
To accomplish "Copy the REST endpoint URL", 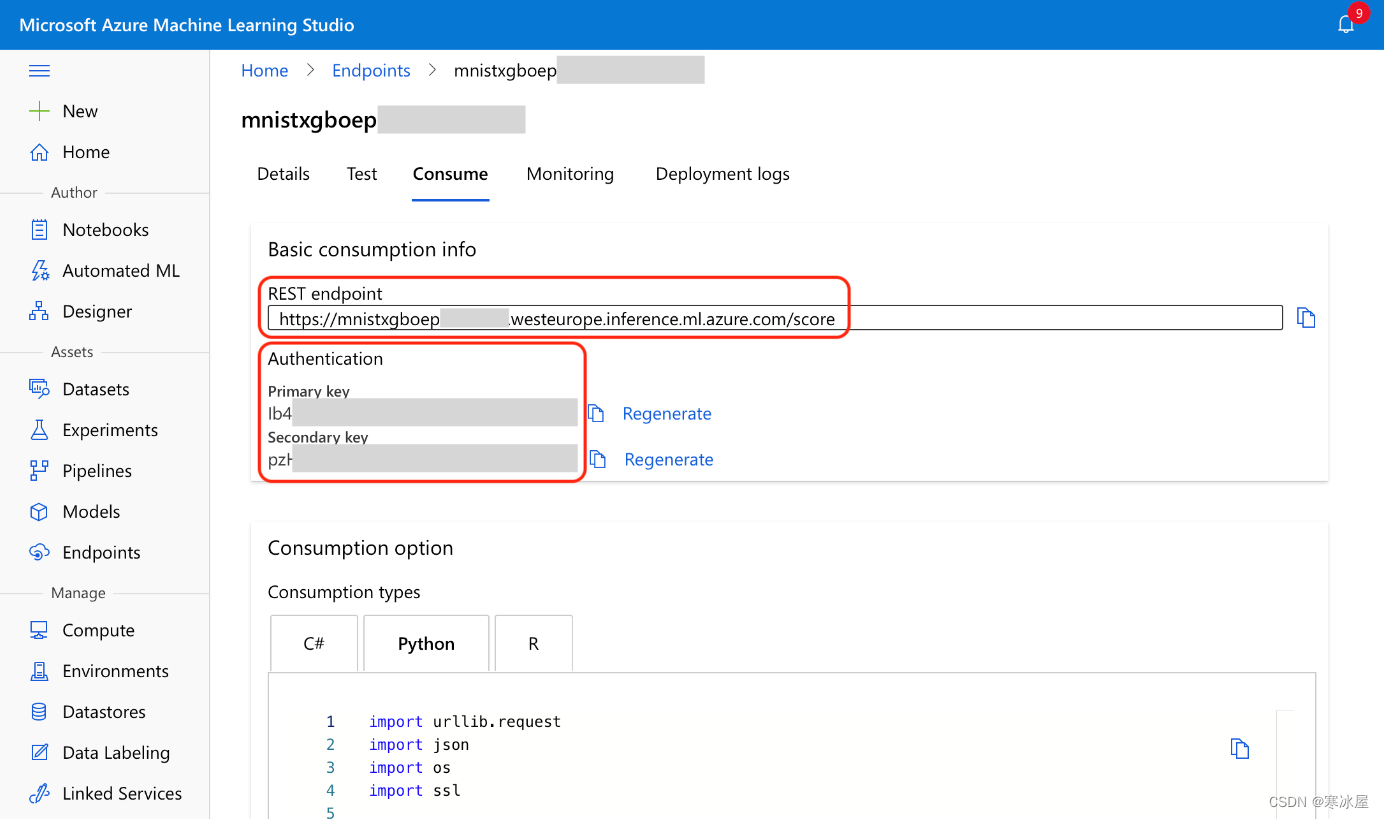I will (1306, 318).
